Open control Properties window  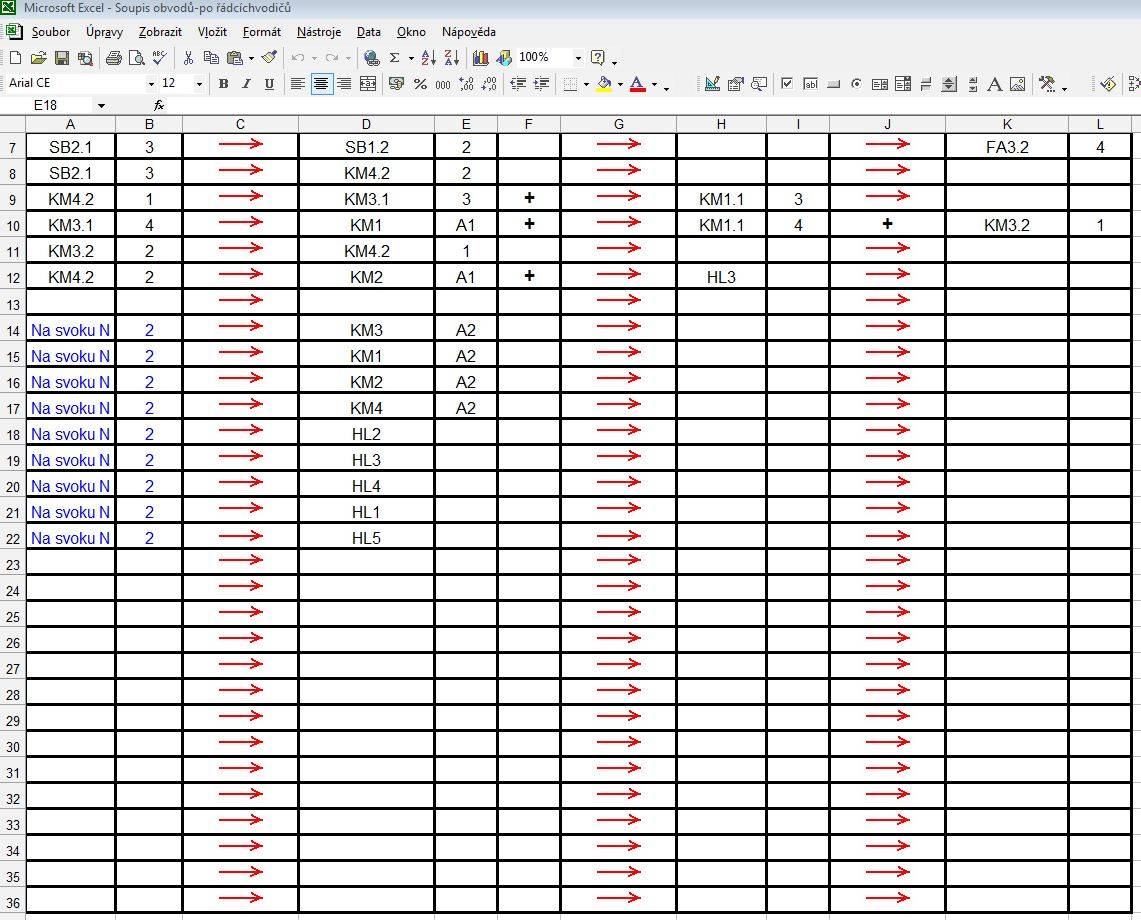pyautogui.click(x=736, y=84)
